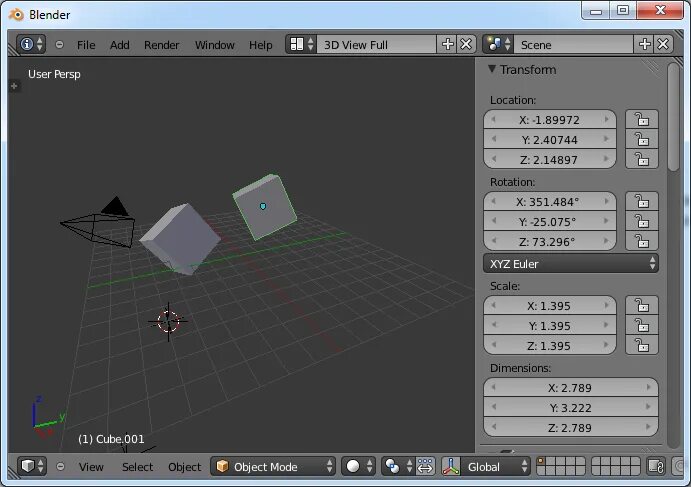
Task: Click the Rotation X 351.484° field
Action: (550, 201)
